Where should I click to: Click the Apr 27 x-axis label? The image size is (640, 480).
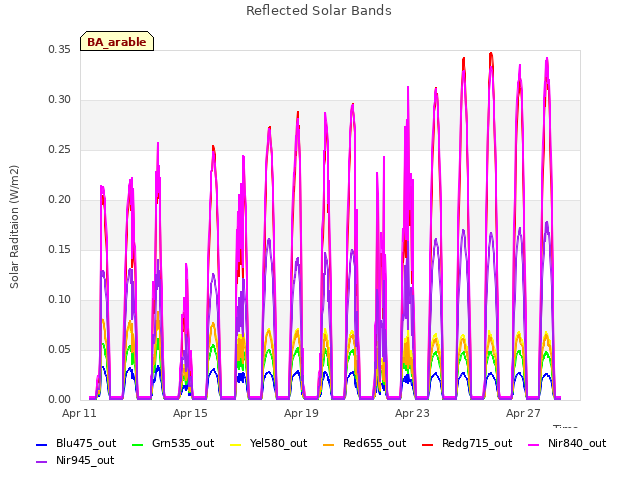[x=523, y=413]
